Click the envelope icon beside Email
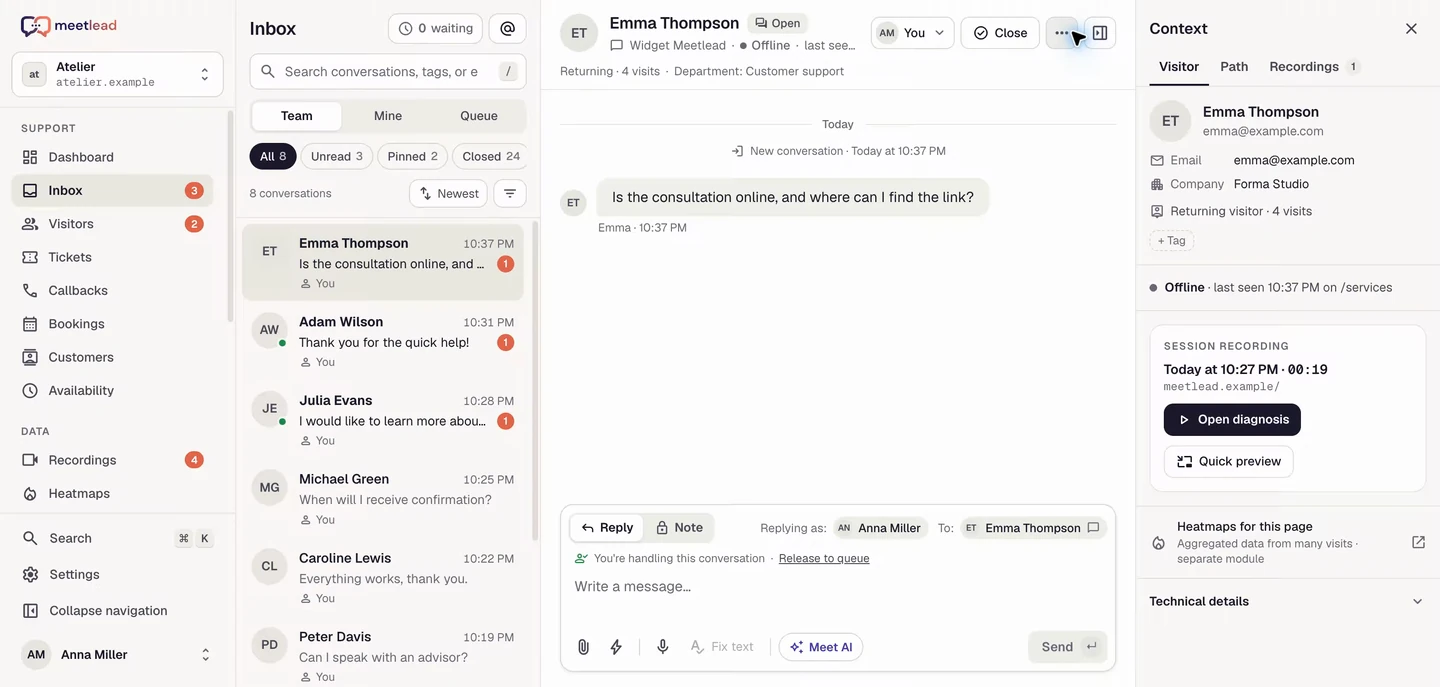1440x687 pixels. [1157, 160]
